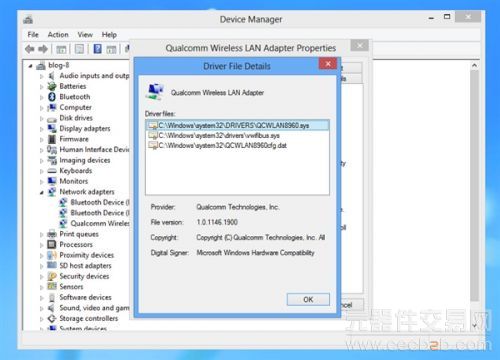Click the Sensors icon

pyautogui.click(x=52, y=287)
